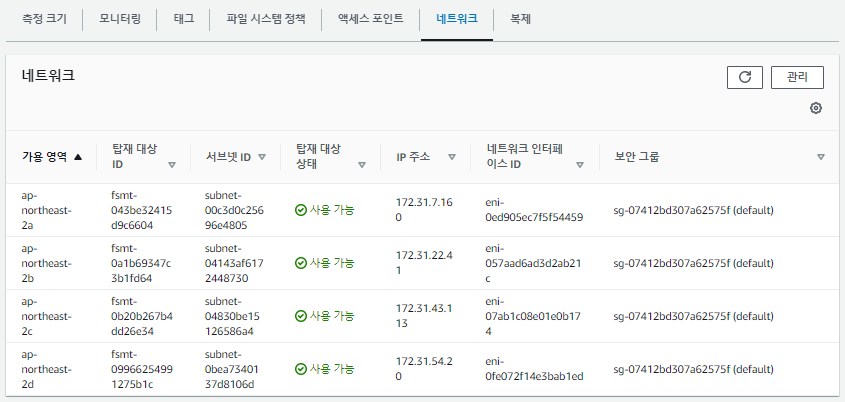The image size is (845, 402).
Task: Click 사용 가능 status in 2b row
Action: coord(332,263)
